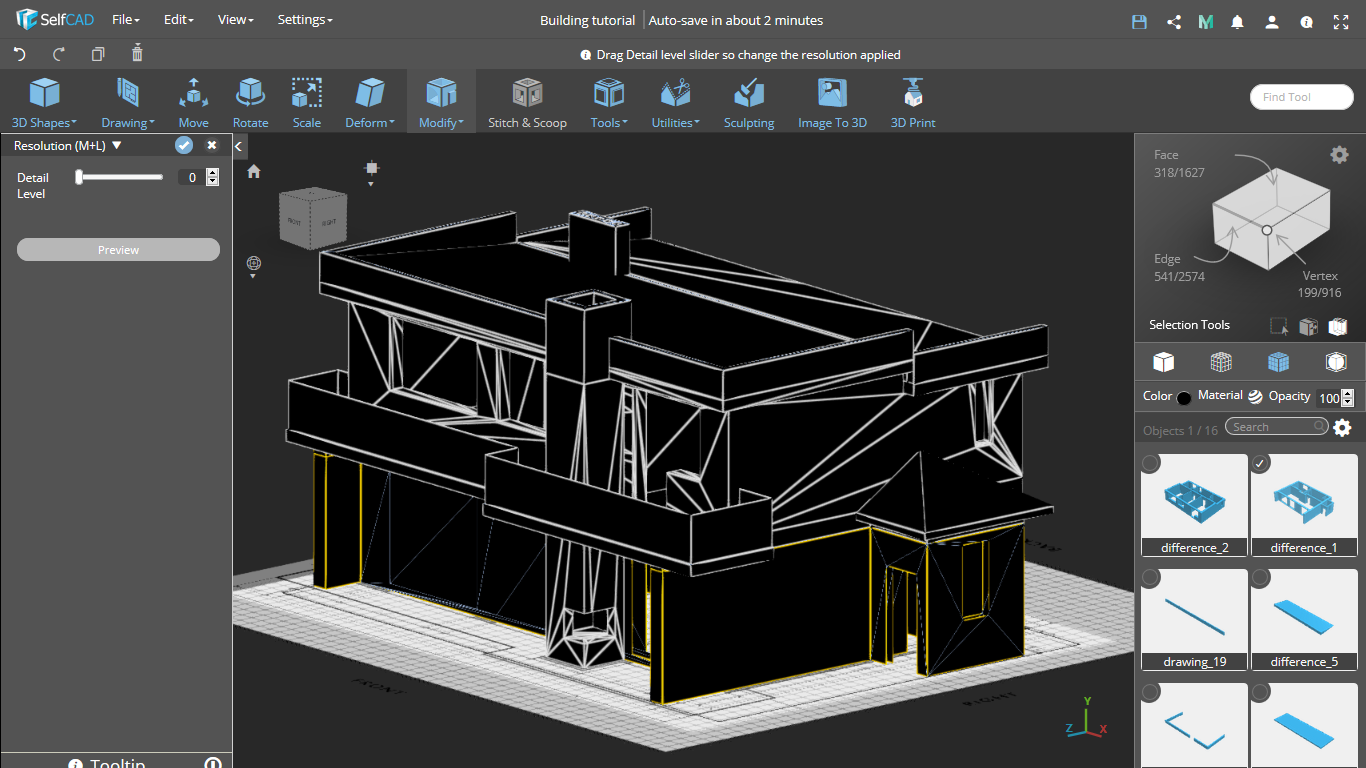Screen dimensions: 1366x768
Task: Open the Tools dropdown
Action: pos(609,103)
